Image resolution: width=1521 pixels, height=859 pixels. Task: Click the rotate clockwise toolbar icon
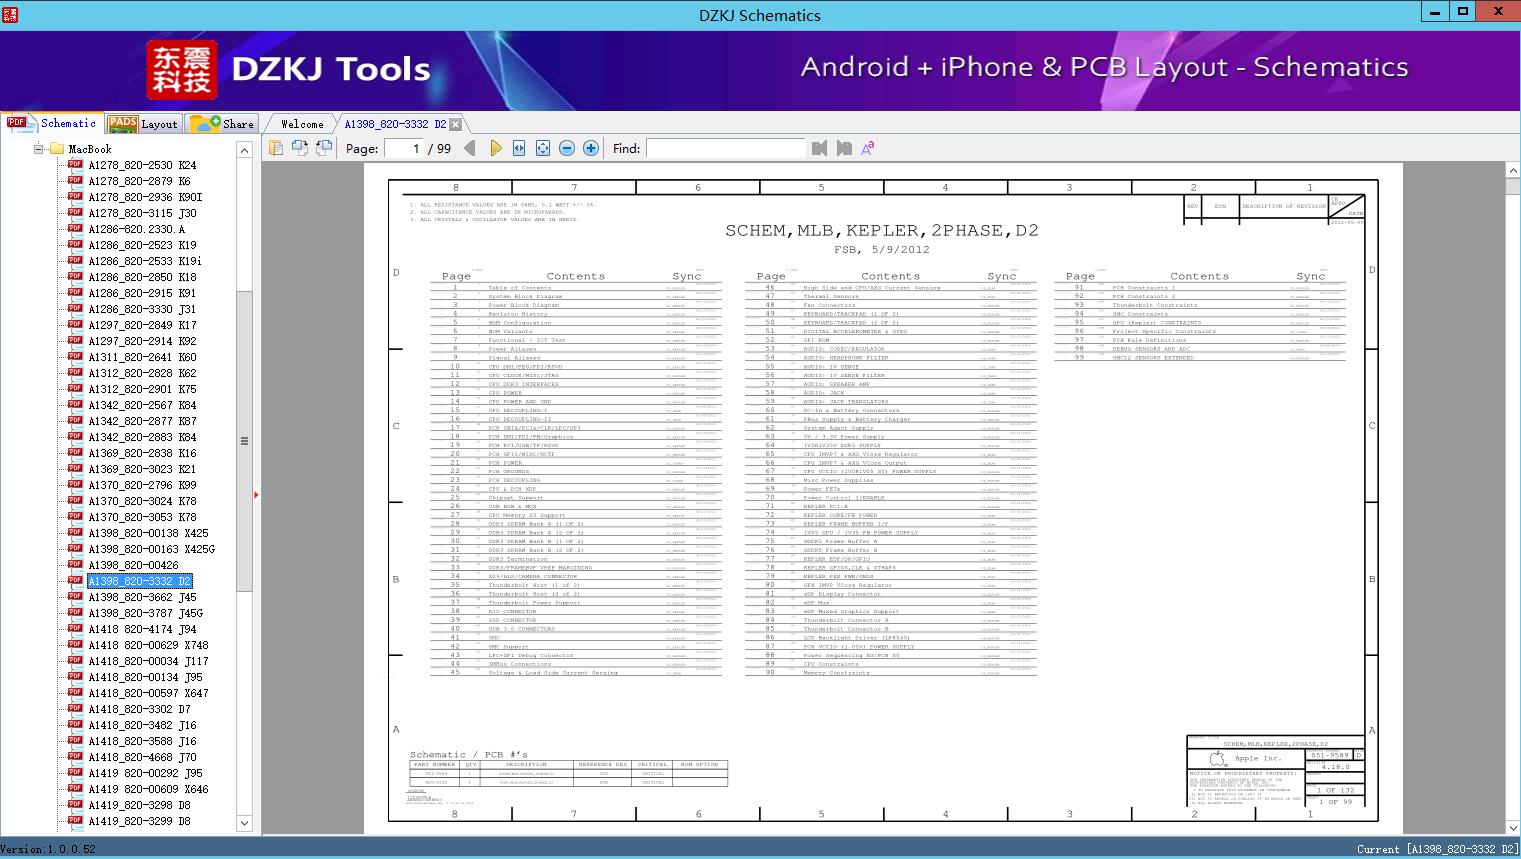pyautogui.click(x=300, y=148)
